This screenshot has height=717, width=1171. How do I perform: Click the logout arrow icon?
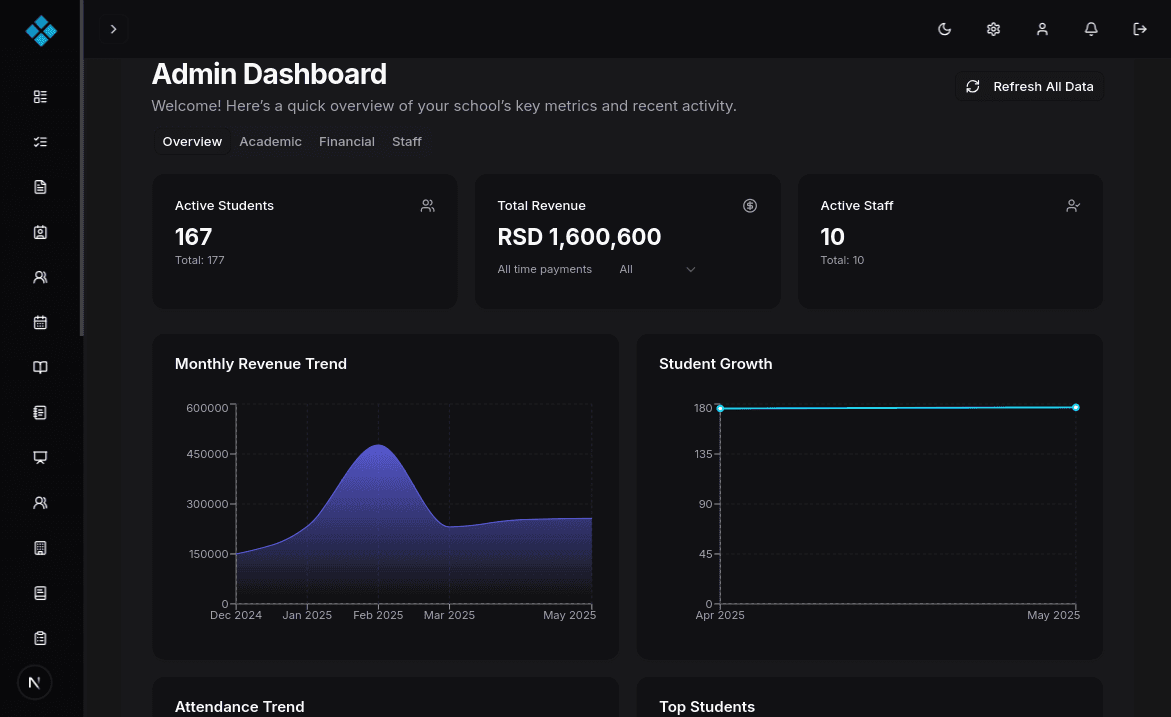(1140, 29)
